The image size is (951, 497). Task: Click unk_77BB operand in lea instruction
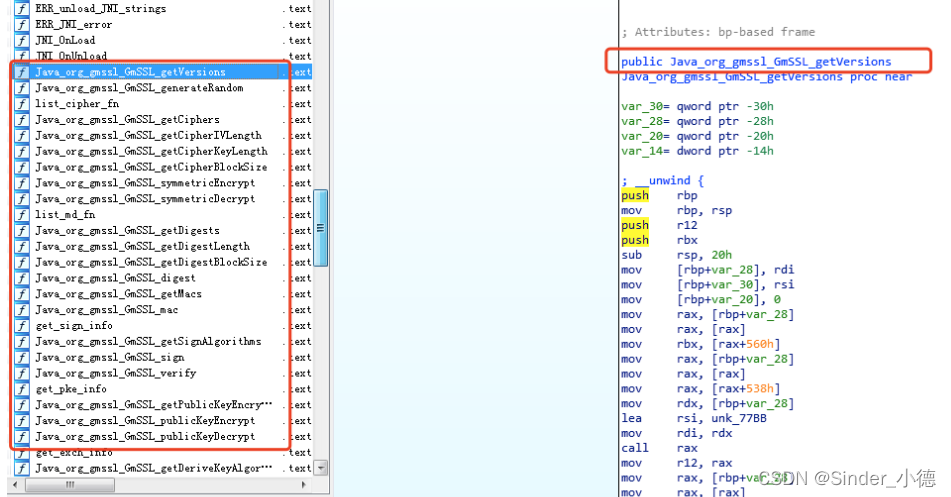coord(739,418)
